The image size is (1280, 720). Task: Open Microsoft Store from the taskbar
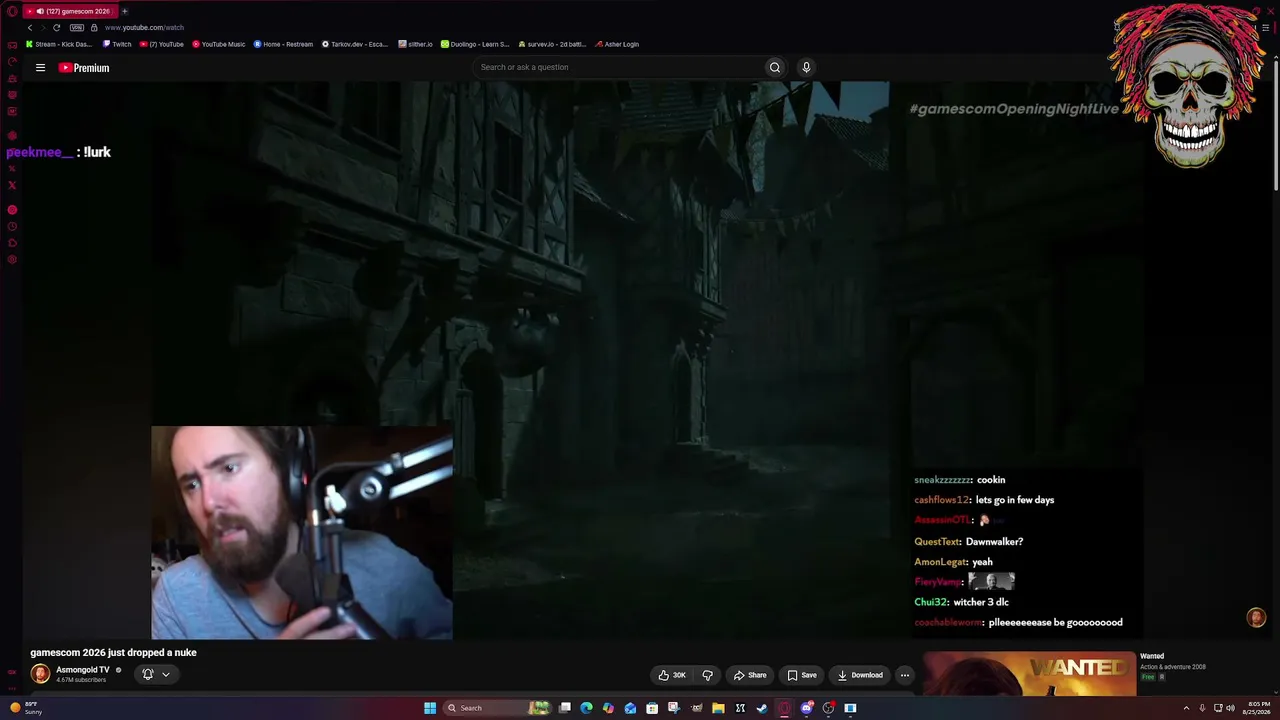tap(652, 708)
